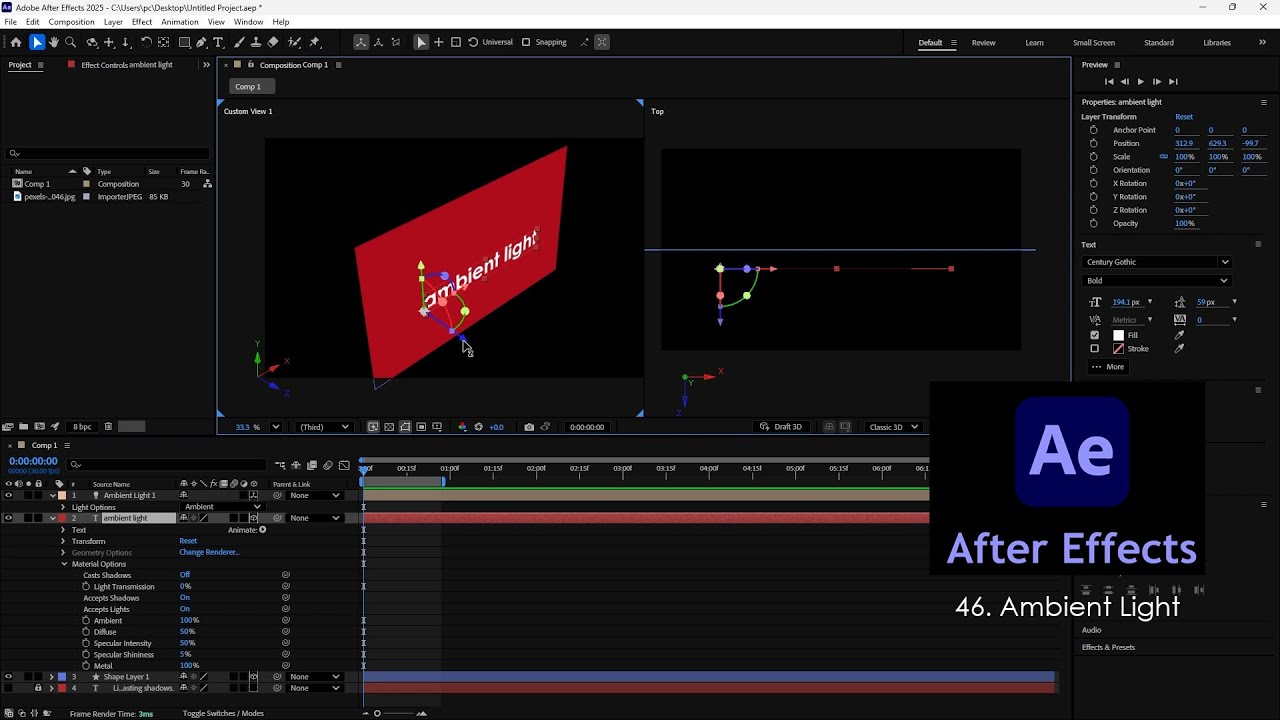Select the Hand tool
The image size is (1280, 720).
(x=54, y=42)
